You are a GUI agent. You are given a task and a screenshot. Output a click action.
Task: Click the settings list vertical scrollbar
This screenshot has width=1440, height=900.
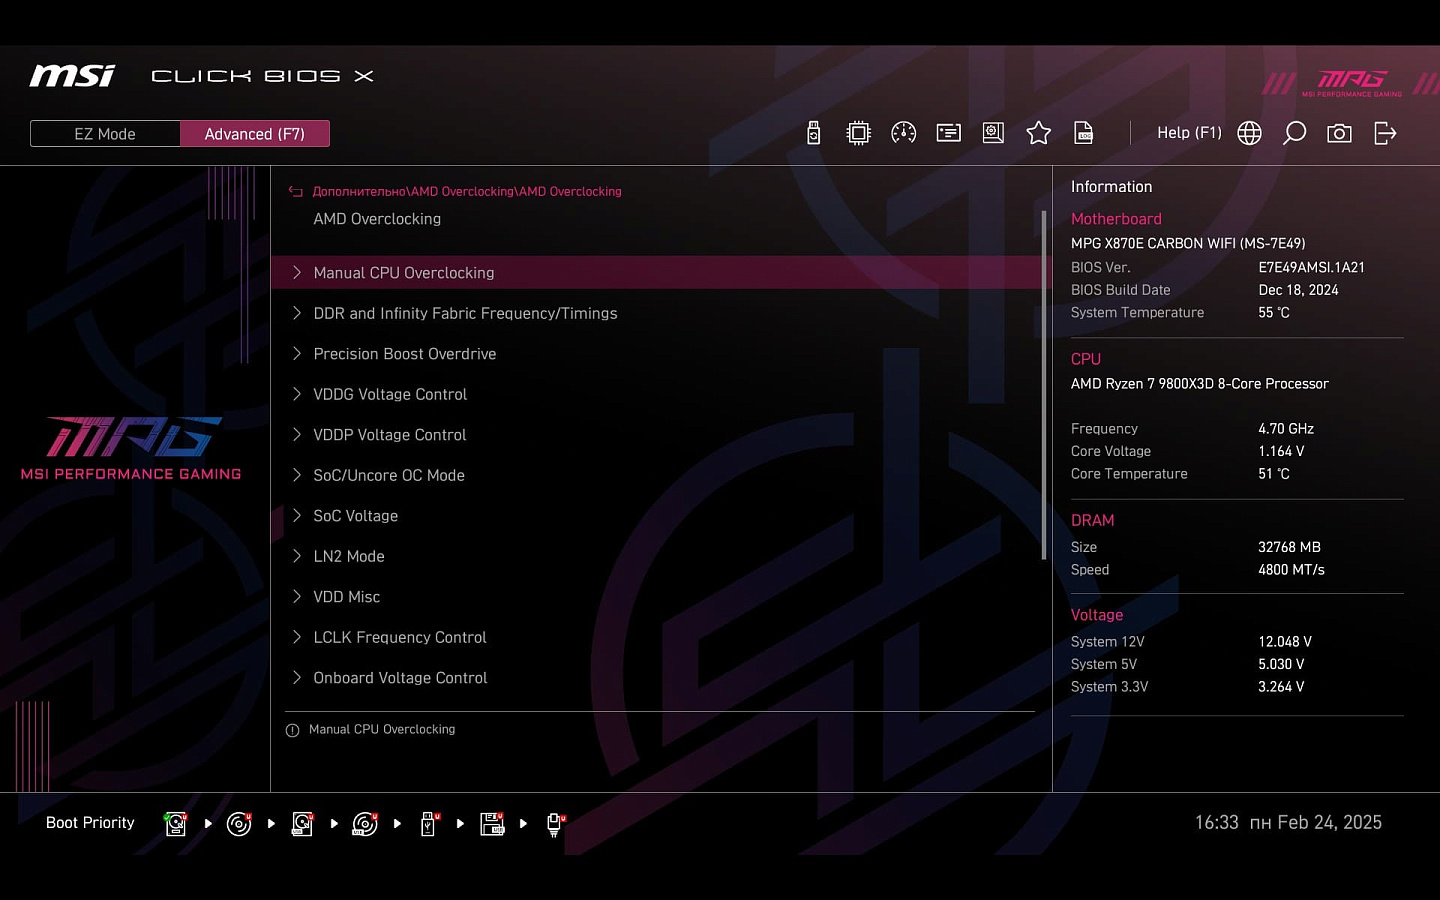(x=1044, y=385)
